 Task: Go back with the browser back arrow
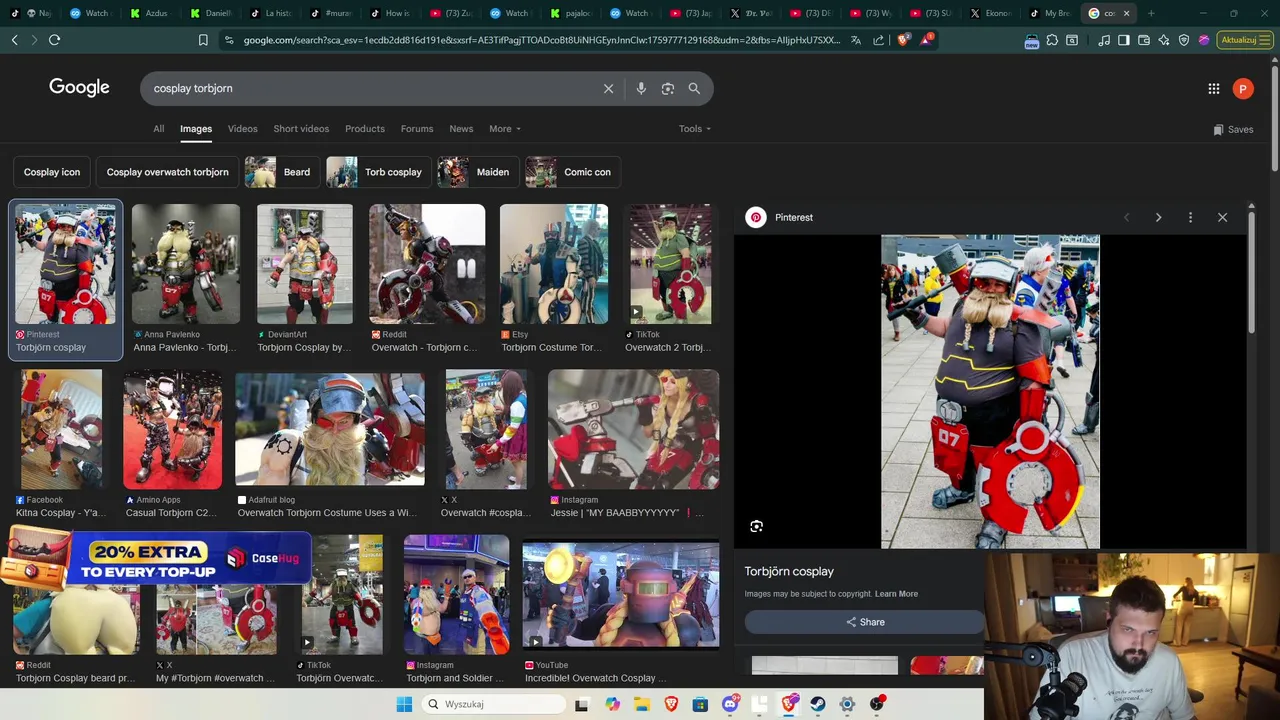tap(14, 40)
